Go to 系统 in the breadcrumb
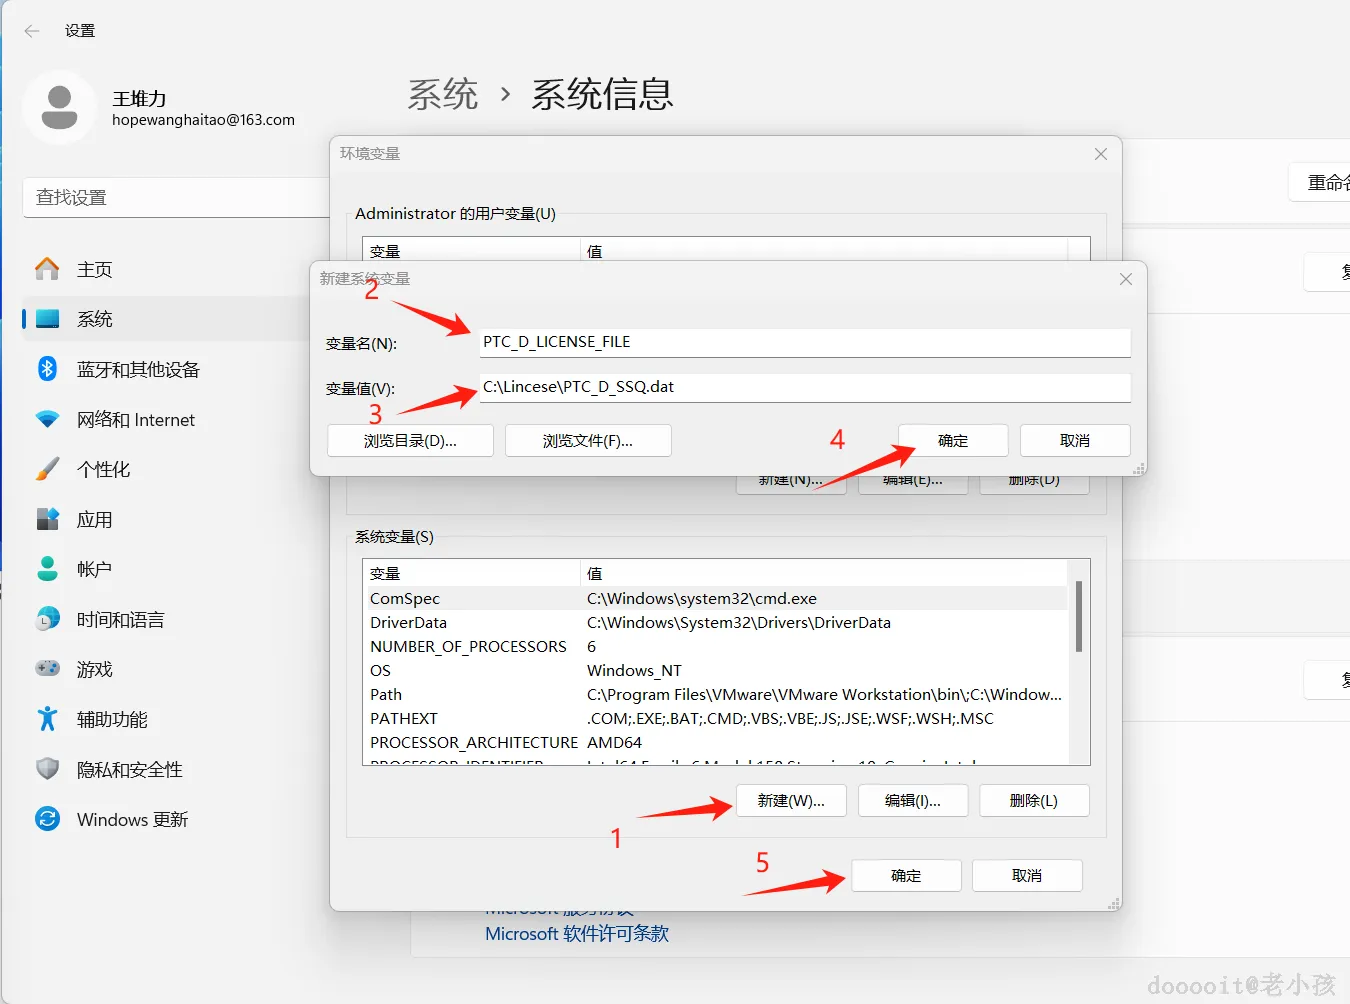Image resolution: width=1350 pixels, height=1004 pixels. tap(443, 94)
